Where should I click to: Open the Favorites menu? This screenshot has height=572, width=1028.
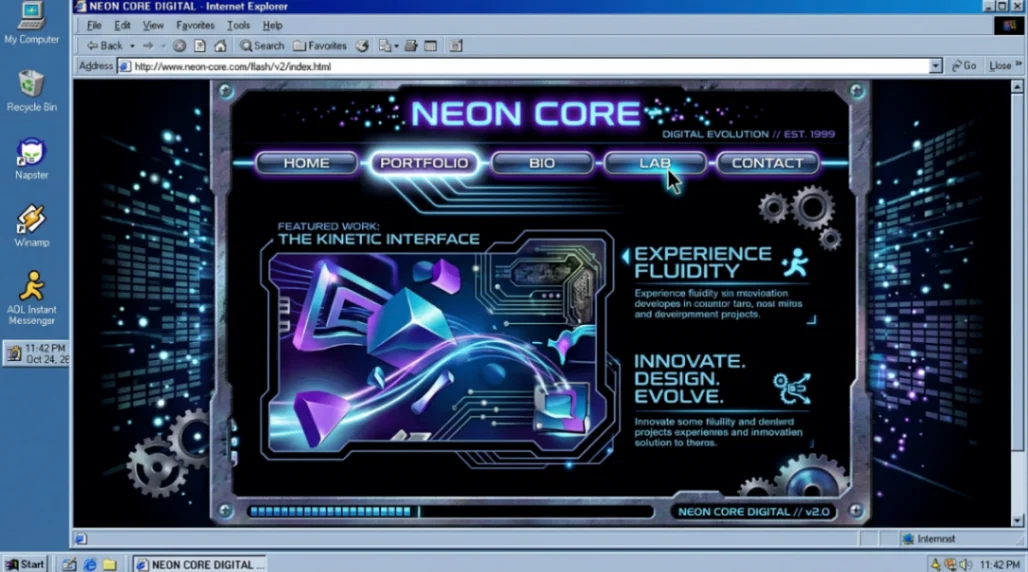(x=195, y=26)
